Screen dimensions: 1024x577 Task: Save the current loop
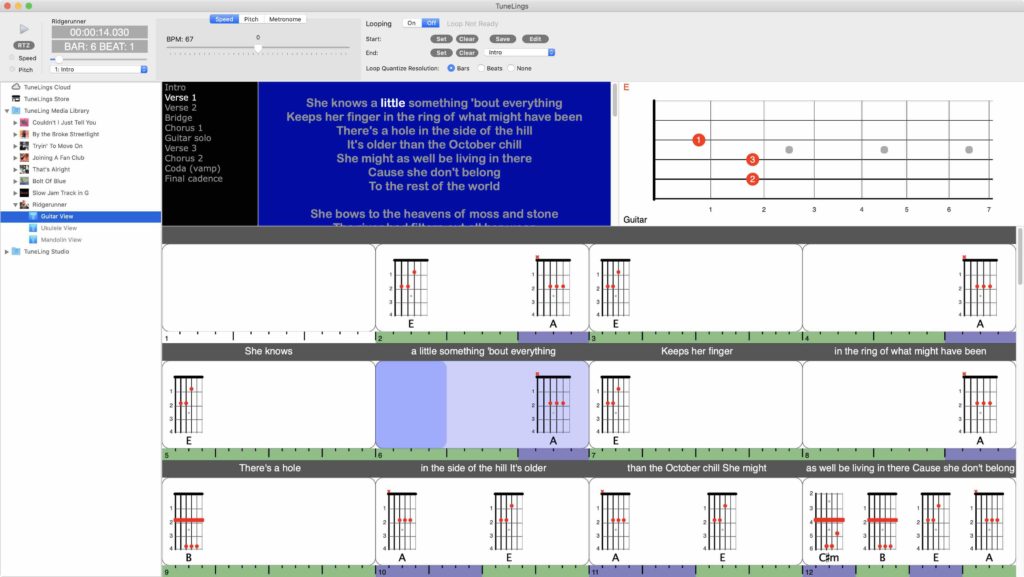tap(502, 39)
